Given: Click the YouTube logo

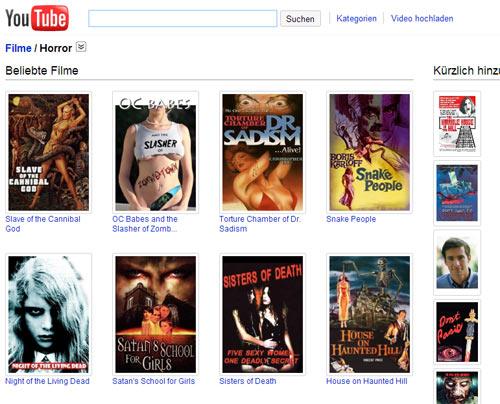Looking at the screenshot, I should pyautogui.click(x=37, y=18).
